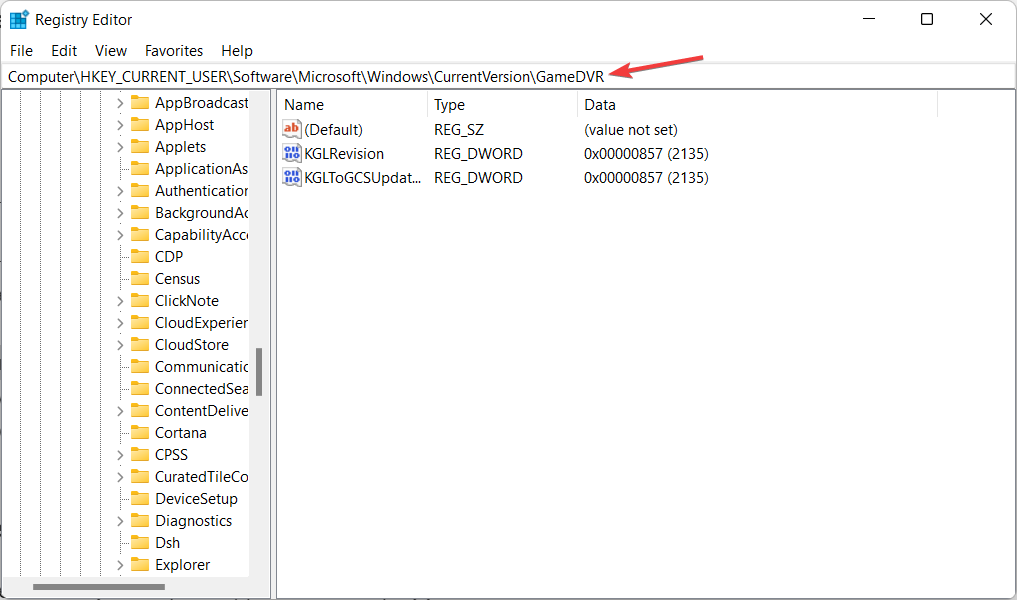Image resolution: width=1017 pixels, height=600 pixels.
Task: Open the Help menu
Action: click(x=237, y=51)
